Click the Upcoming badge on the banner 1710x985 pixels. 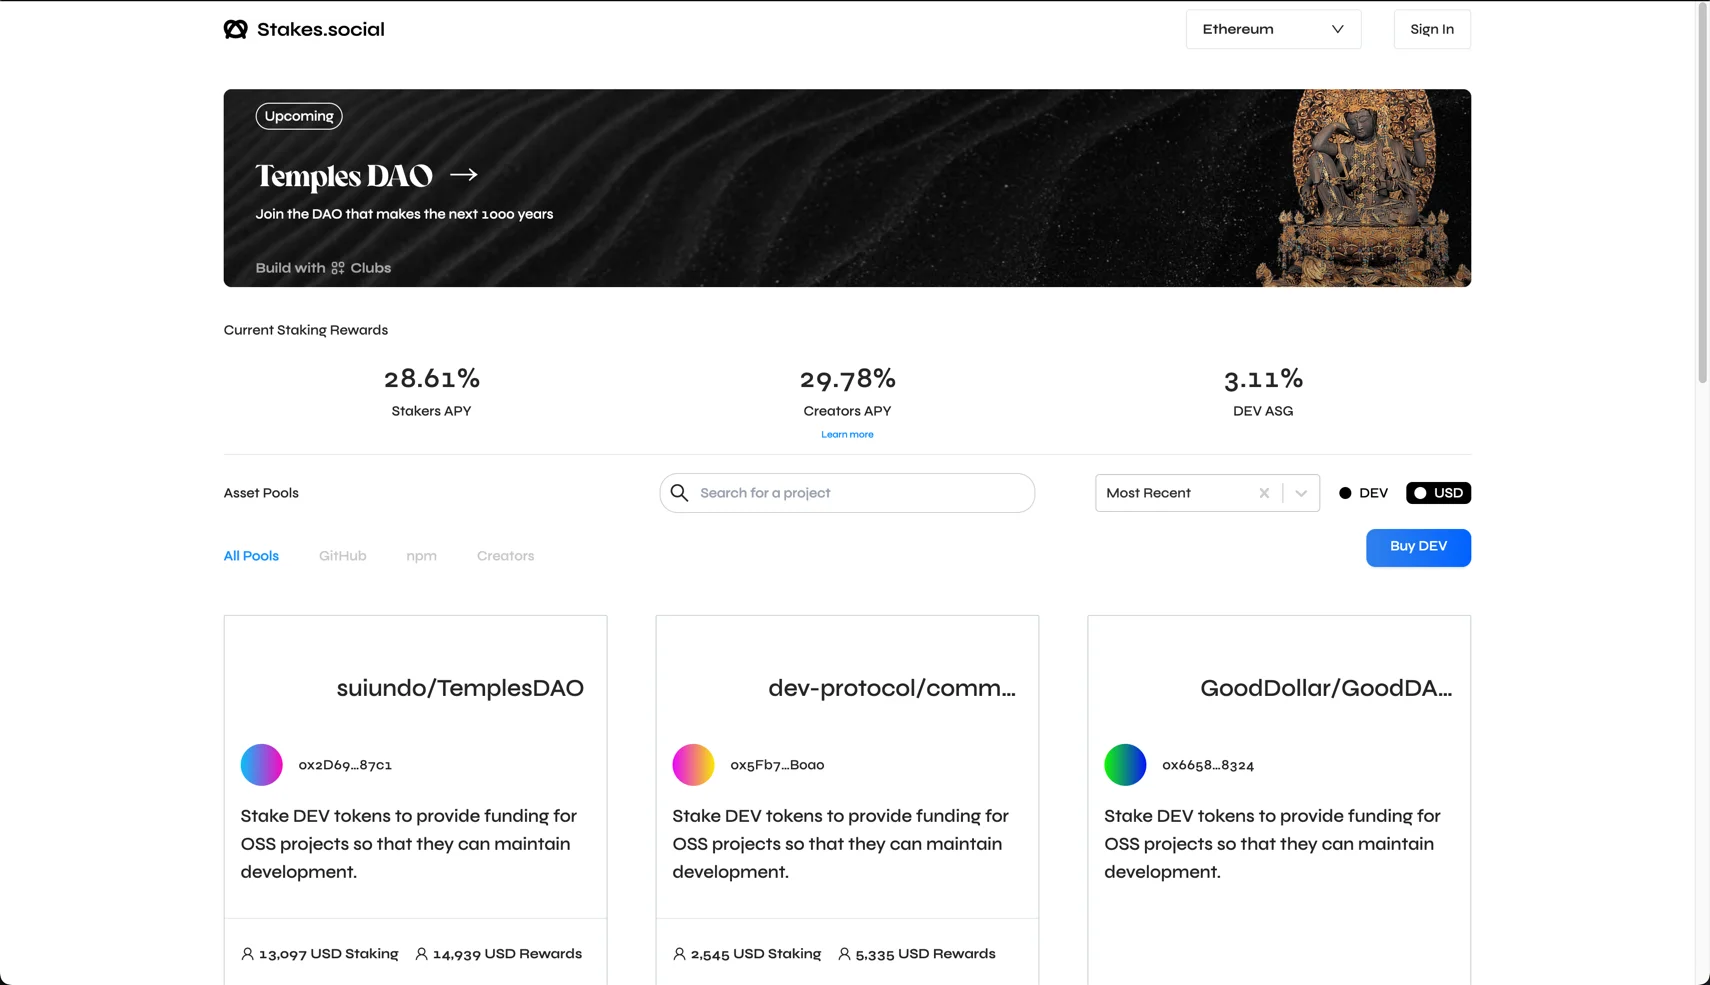298,115
